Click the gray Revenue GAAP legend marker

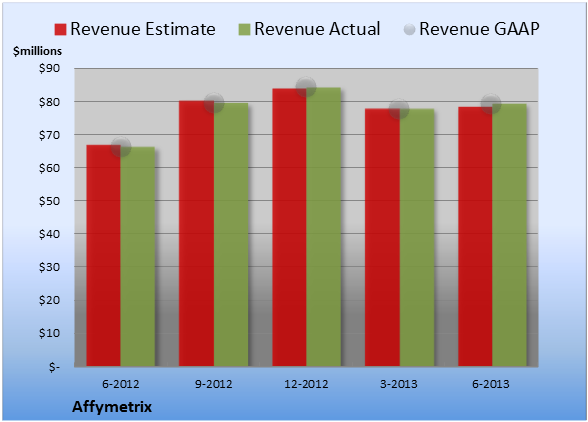[x=410, y=29]
